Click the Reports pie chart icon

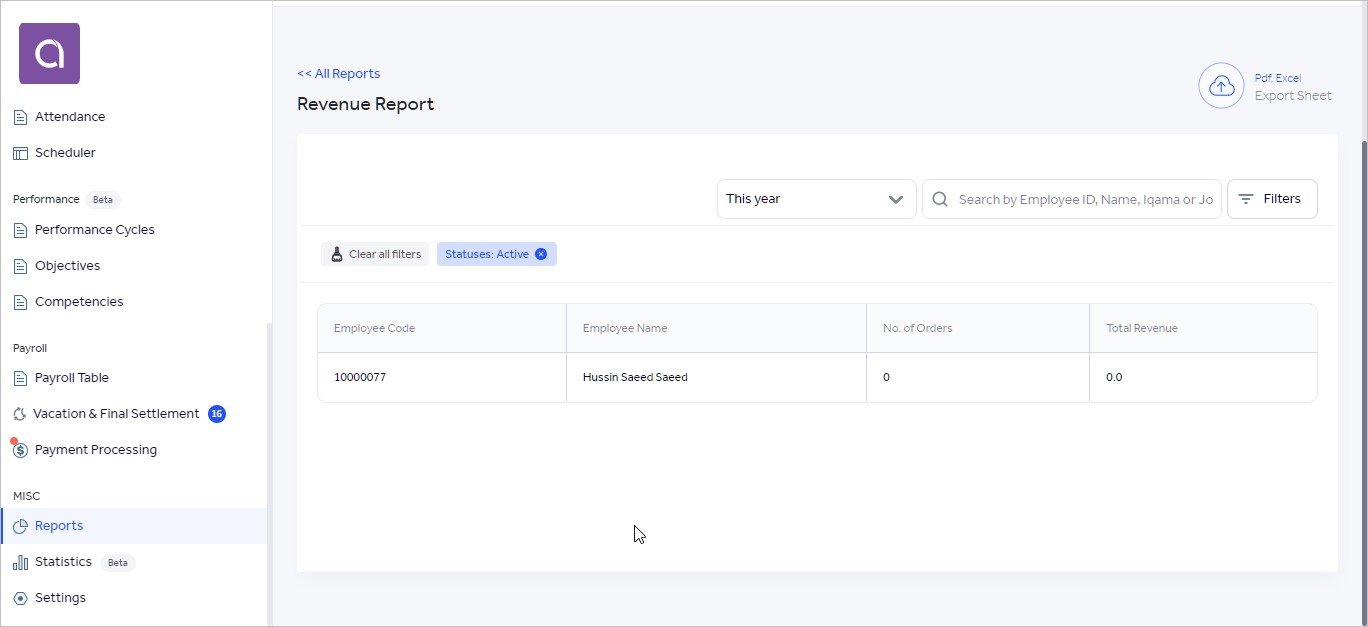20,526
